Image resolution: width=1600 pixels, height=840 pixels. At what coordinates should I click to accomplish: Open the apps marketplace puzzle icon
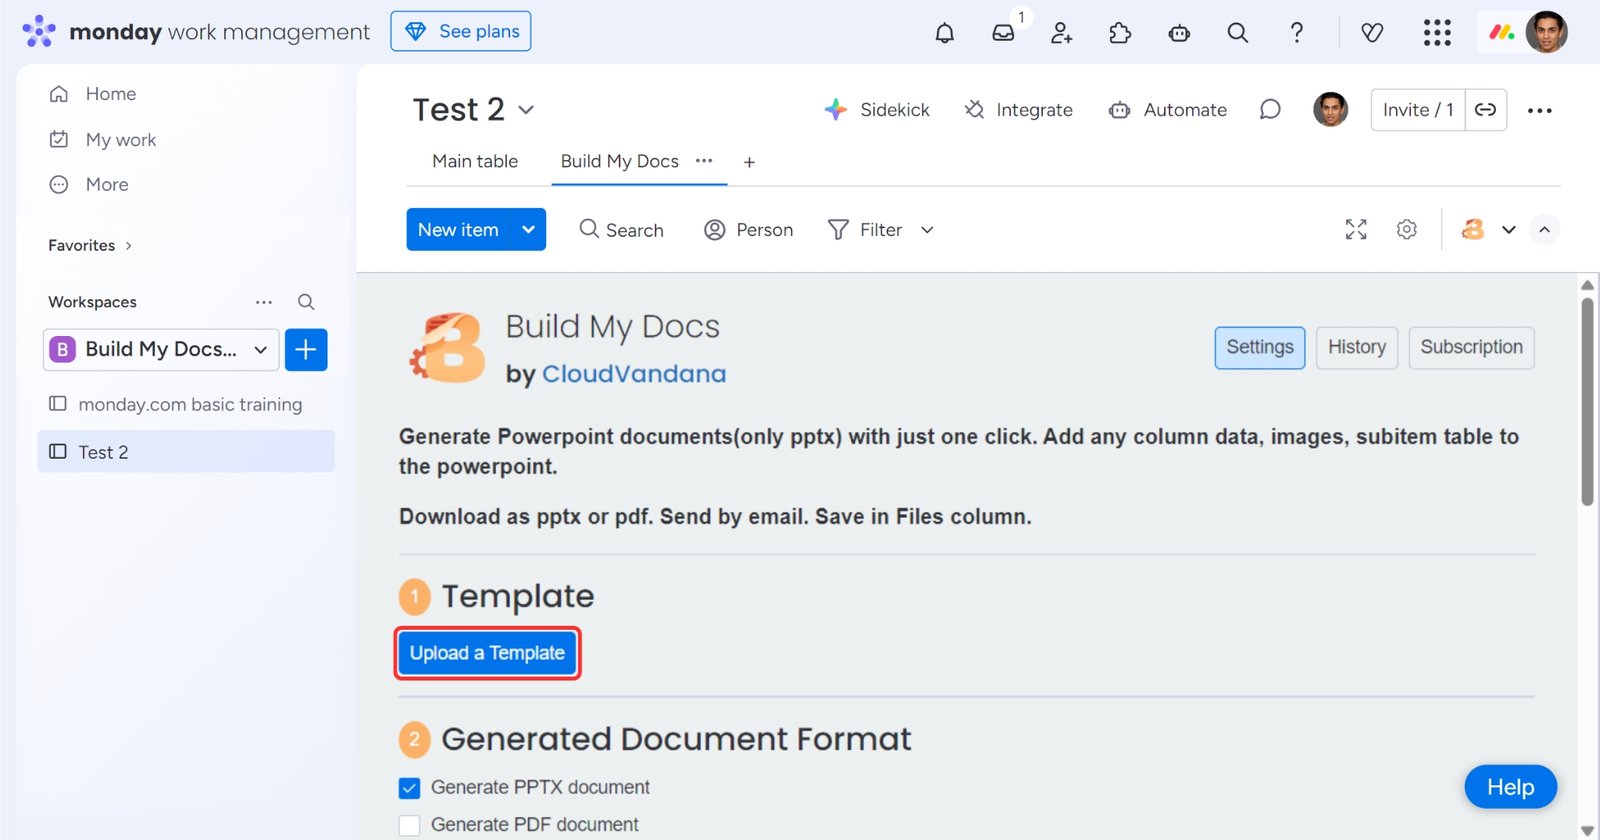[x=1120, y=33]
